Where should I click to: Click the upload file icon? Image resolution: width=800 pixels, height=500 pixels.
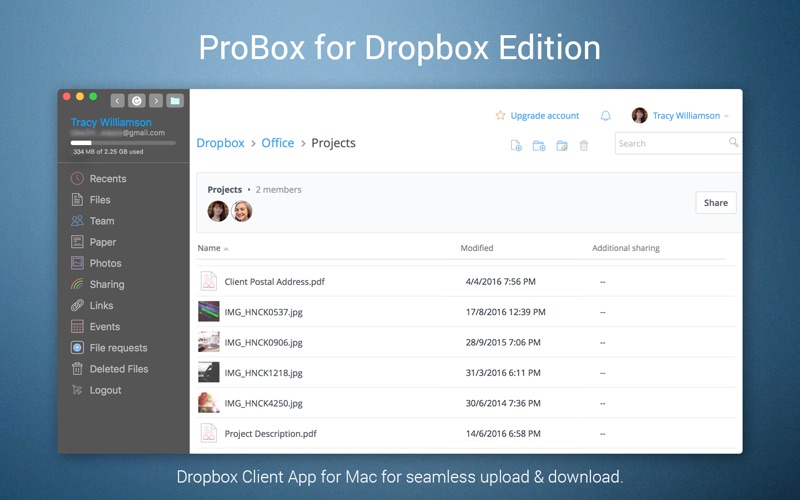click(x=516, y=145)
